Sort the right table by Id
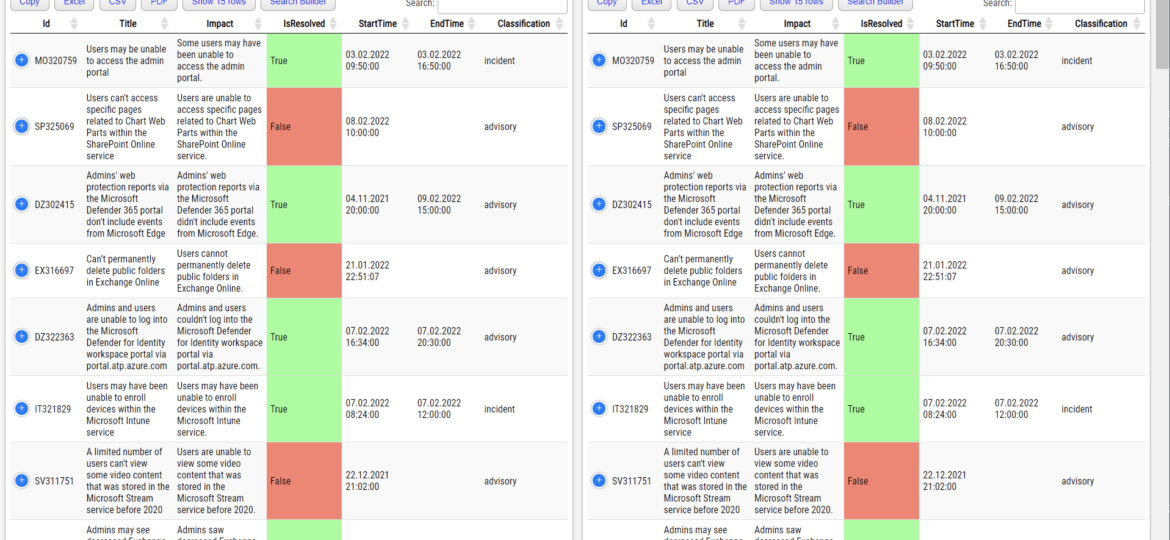This screenshot has width=1170, height=540. point(624,24)
